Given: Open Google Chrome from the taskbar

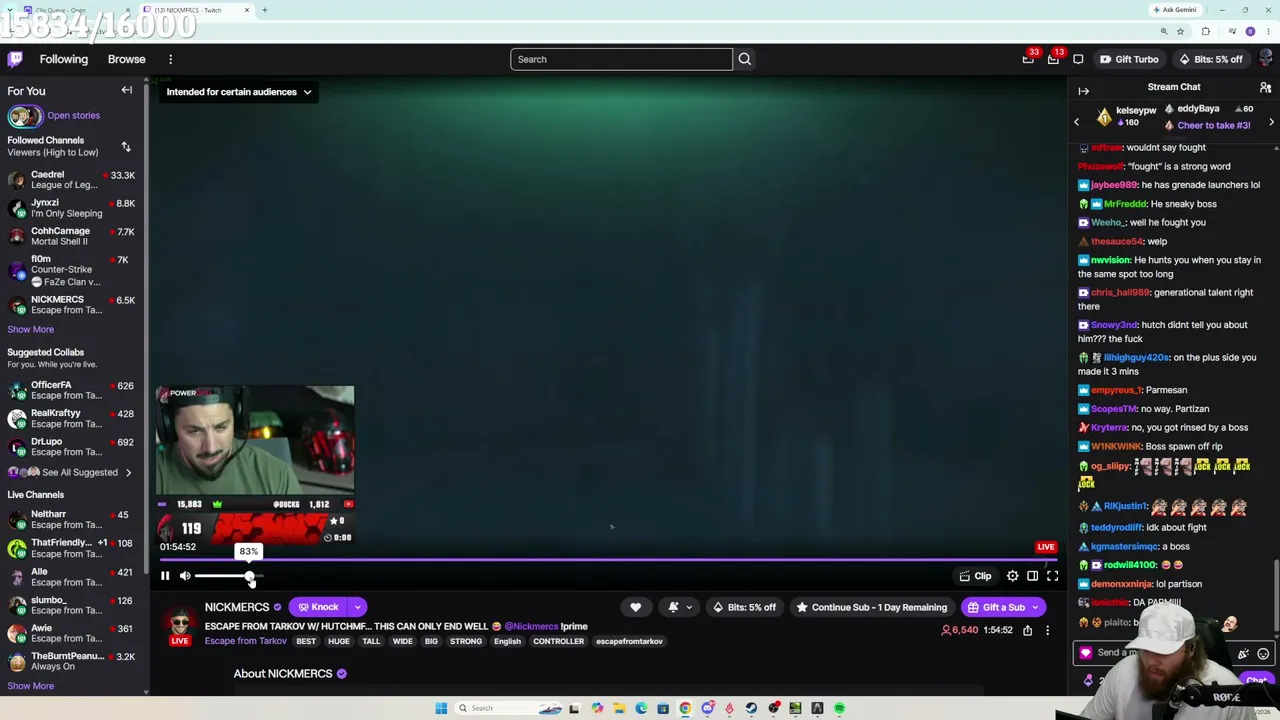Looking at the screenshot, I should [x=685, y=708].
